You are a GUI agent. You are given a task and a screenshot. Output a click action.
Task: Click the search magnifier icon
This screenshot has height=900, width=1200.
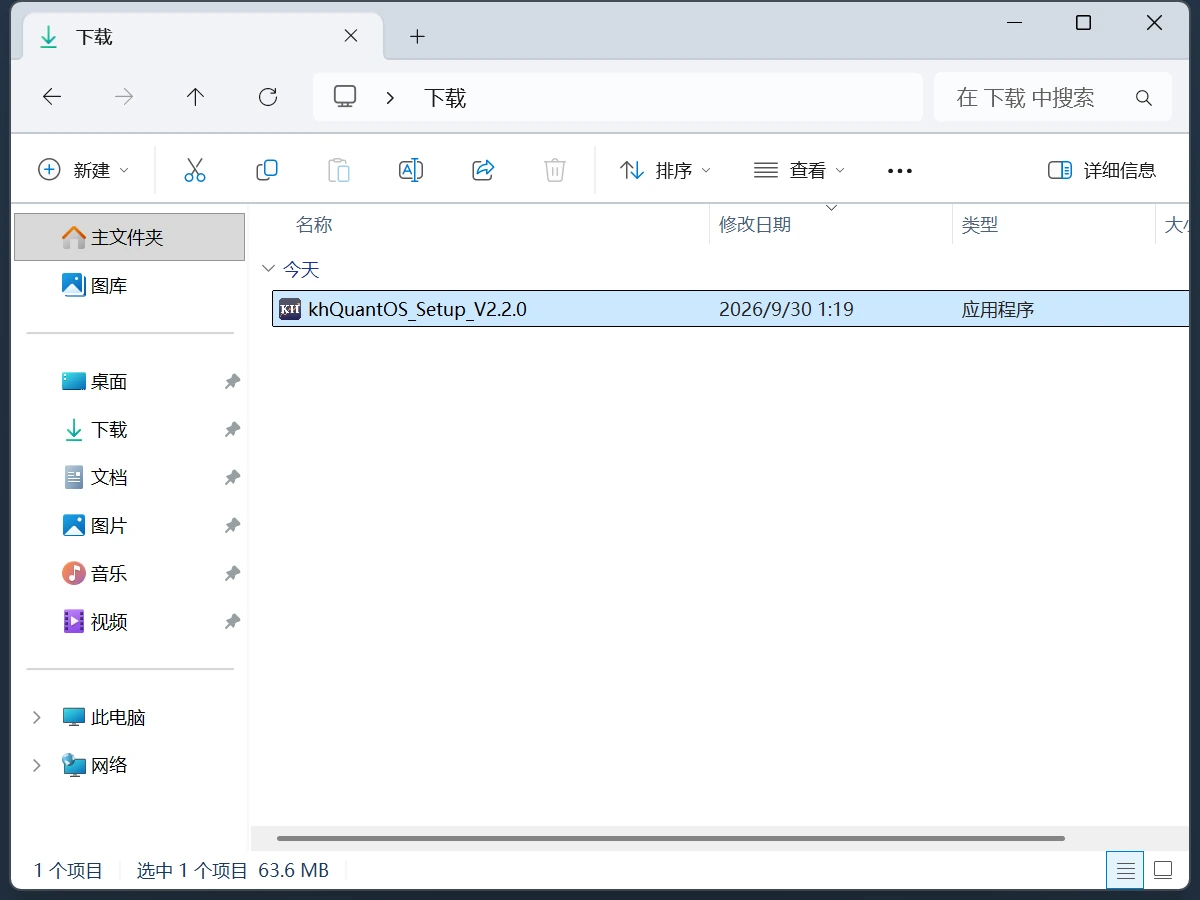1144,98
